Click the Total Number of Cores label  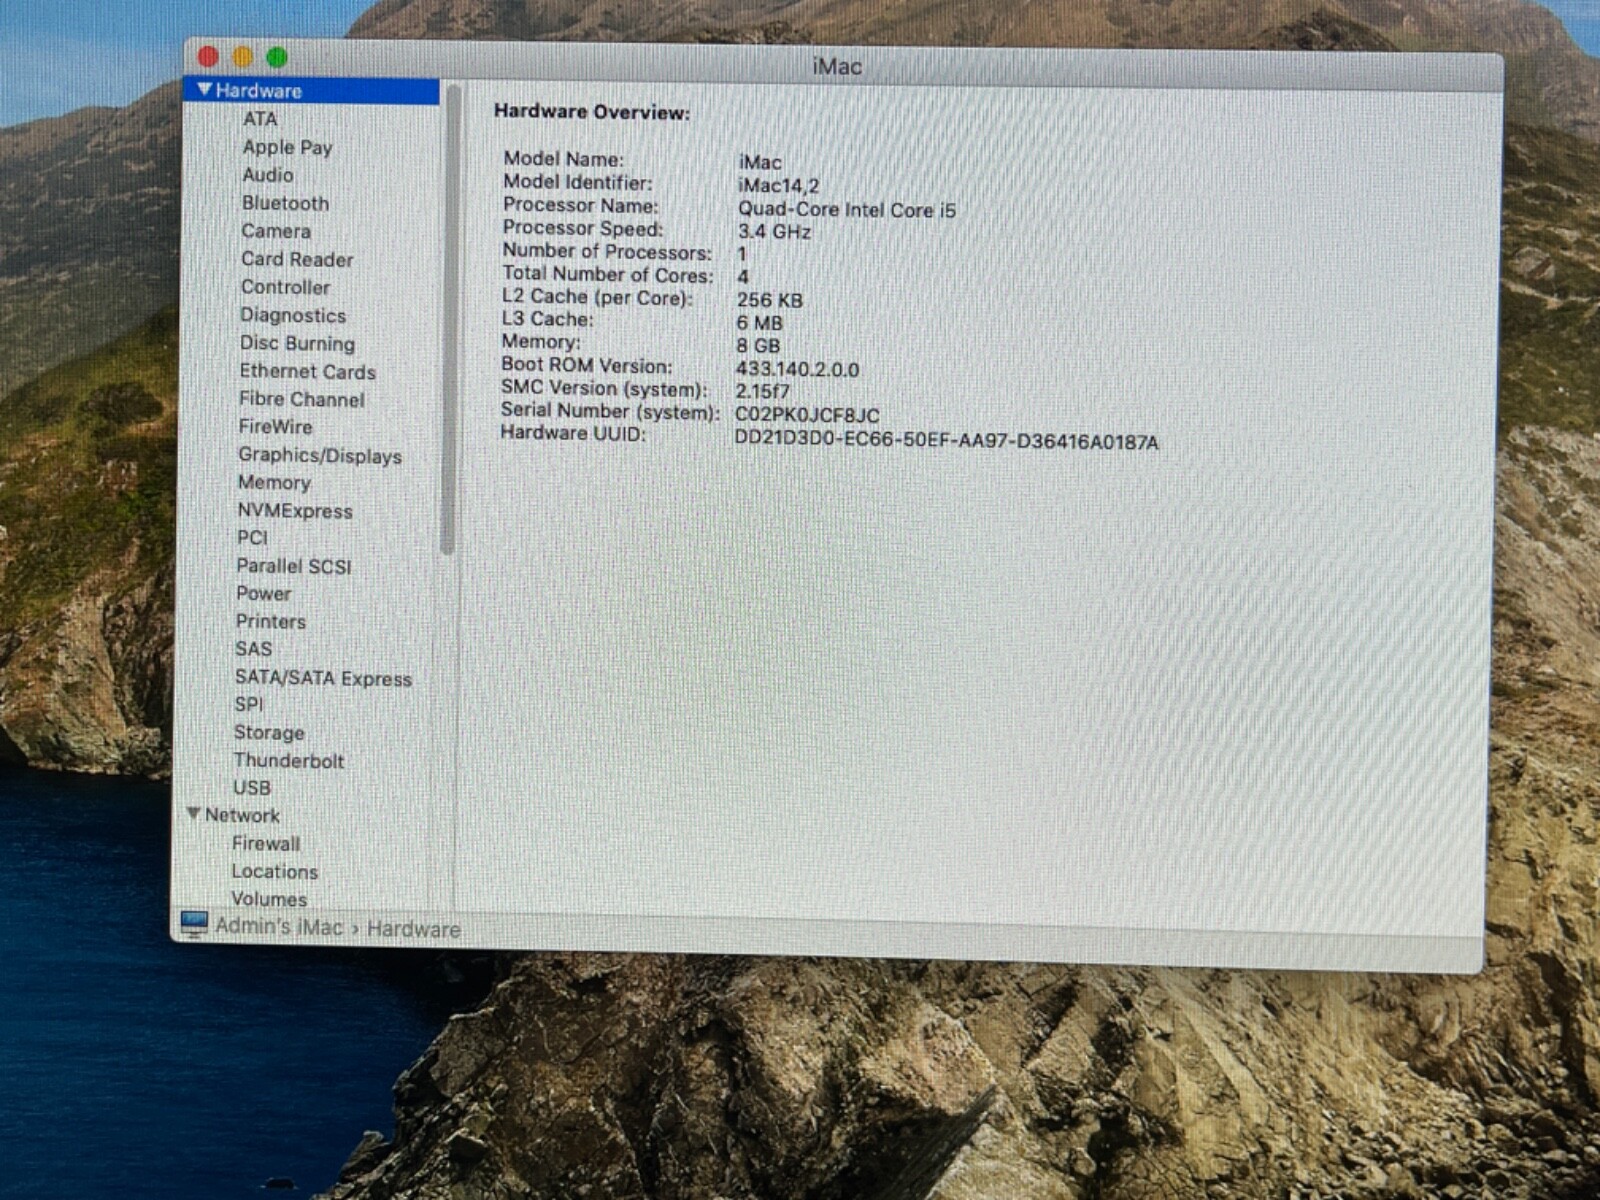coord(608,275)
